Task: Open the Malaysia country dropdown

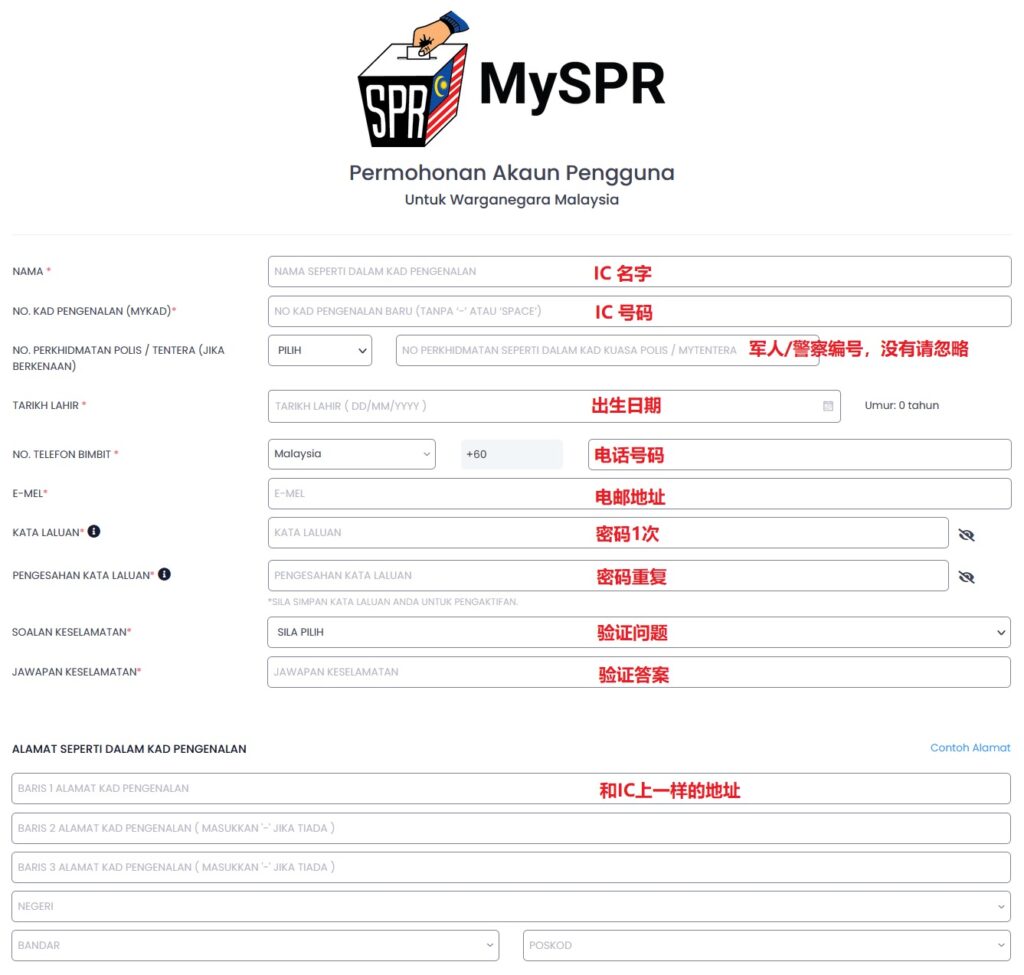Action: click(352, 454)
